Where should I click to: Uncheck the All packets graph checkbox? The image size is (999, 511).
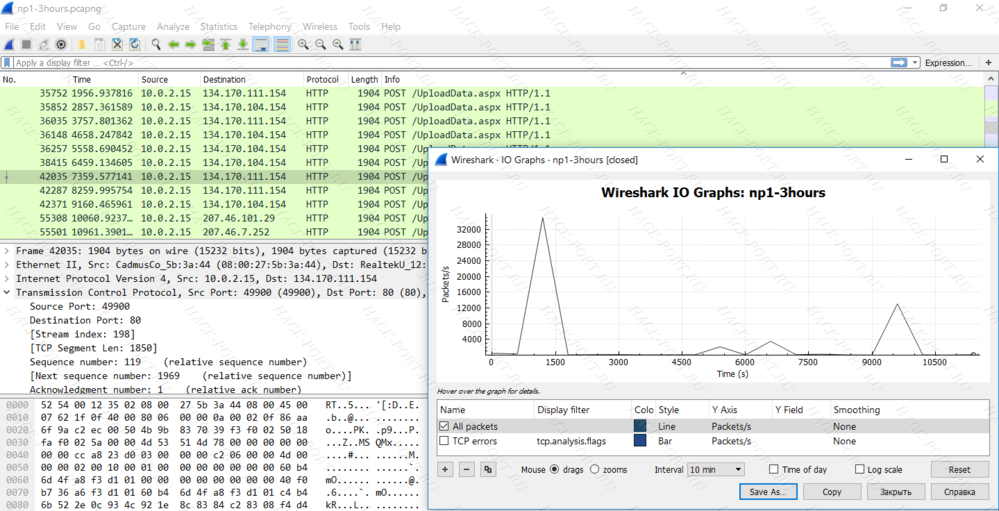point(445,426)
